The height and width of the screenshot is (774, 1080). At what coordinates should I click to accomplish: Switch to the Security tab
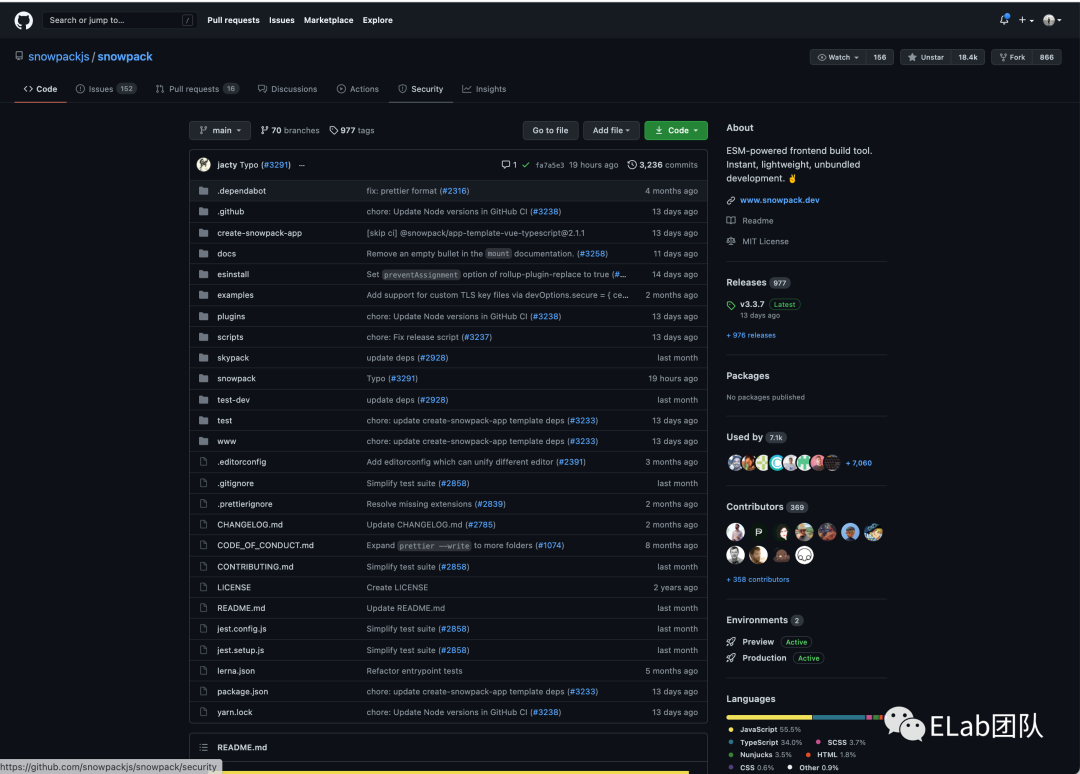[x=420, y=89]
